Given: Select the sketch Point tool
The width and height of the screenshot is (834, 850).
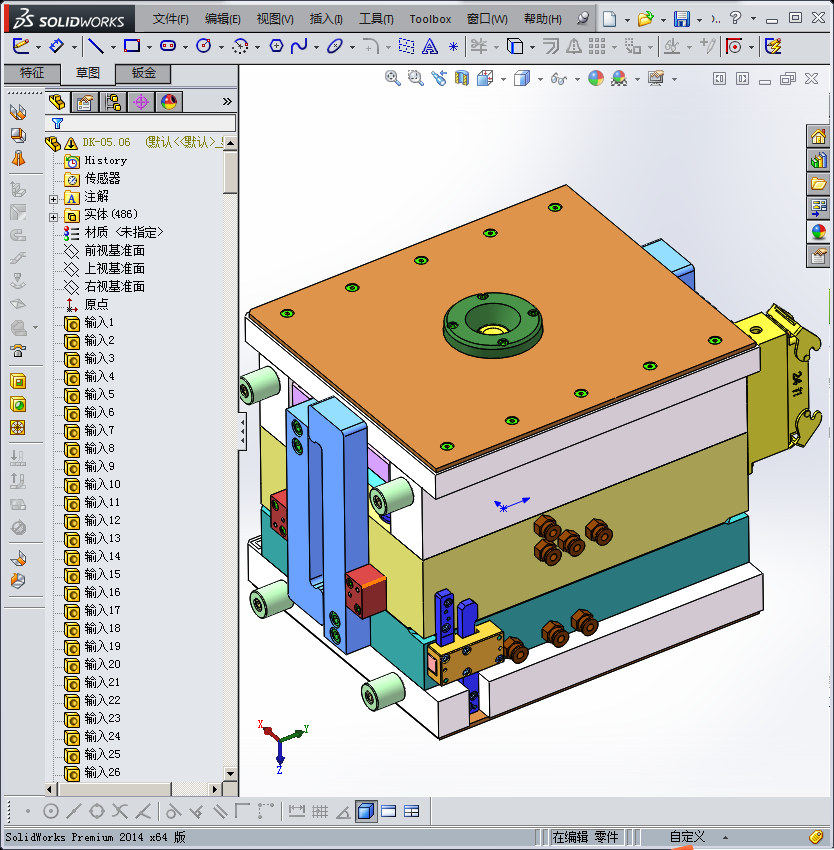Looking at the screenshot, I should click(x=453, y=47).
